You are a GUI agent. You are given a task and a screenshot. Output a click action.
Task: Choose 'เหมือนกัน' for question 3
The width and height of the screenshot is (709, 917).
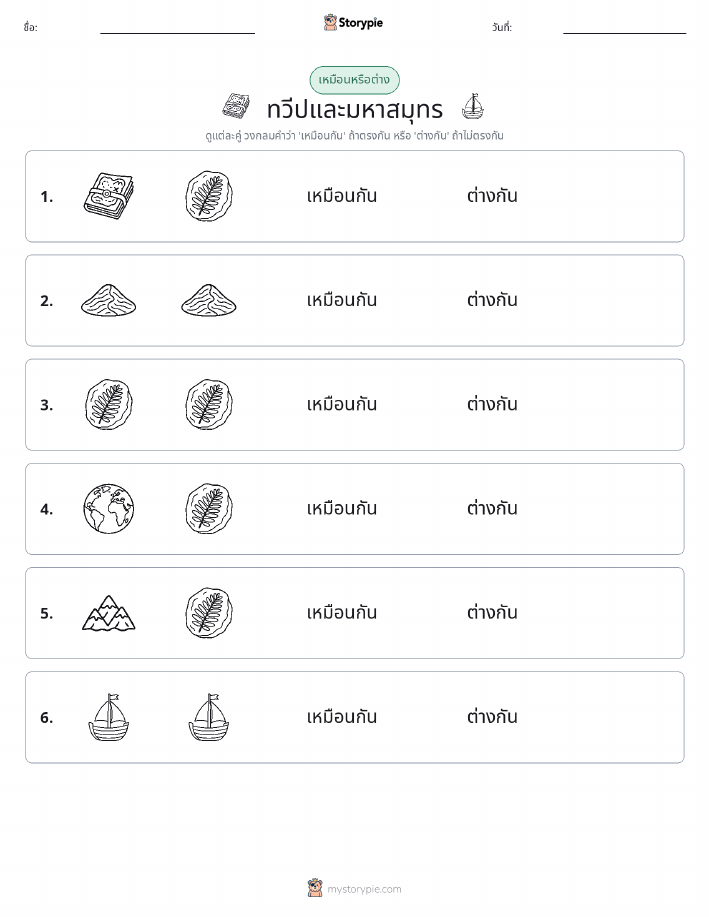[342, 405]
